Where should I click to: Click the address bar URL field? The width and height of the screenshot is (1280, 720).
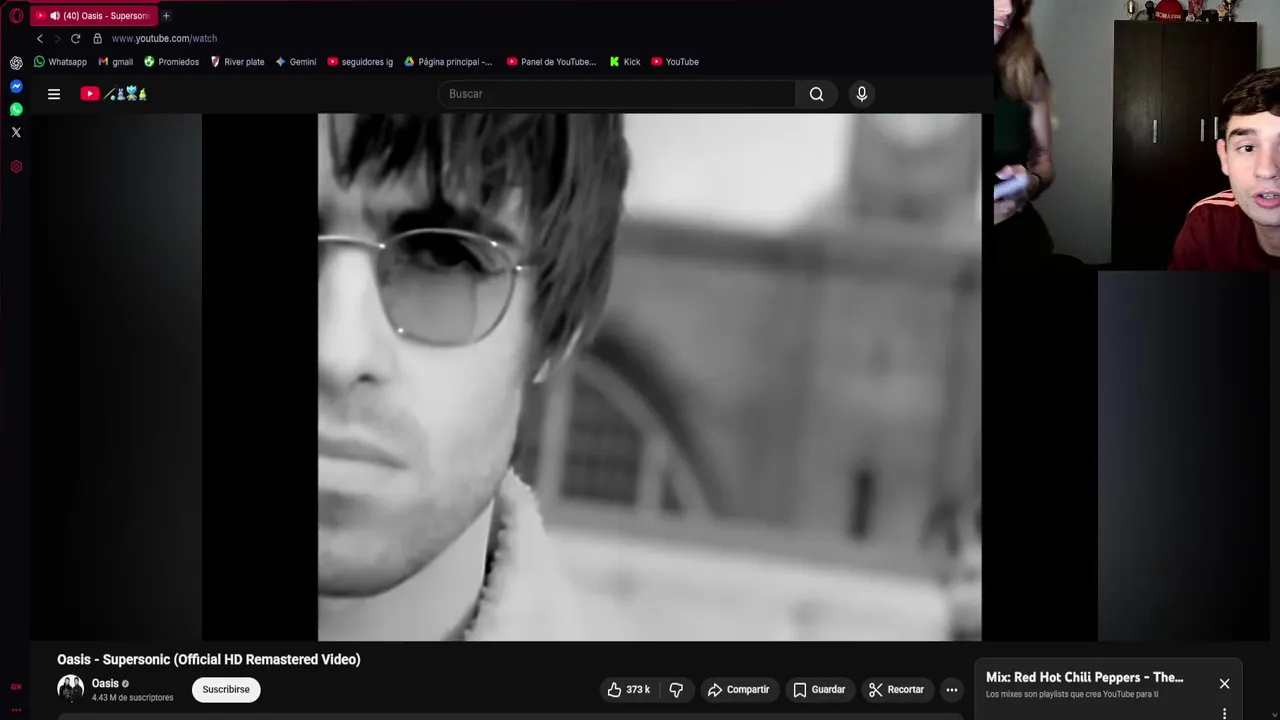164,38
